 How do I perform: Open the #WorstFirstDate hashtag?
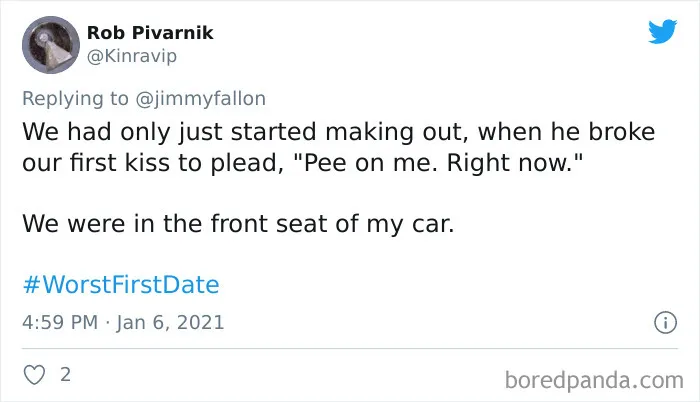pyautogui.click(x=120, y=285)
